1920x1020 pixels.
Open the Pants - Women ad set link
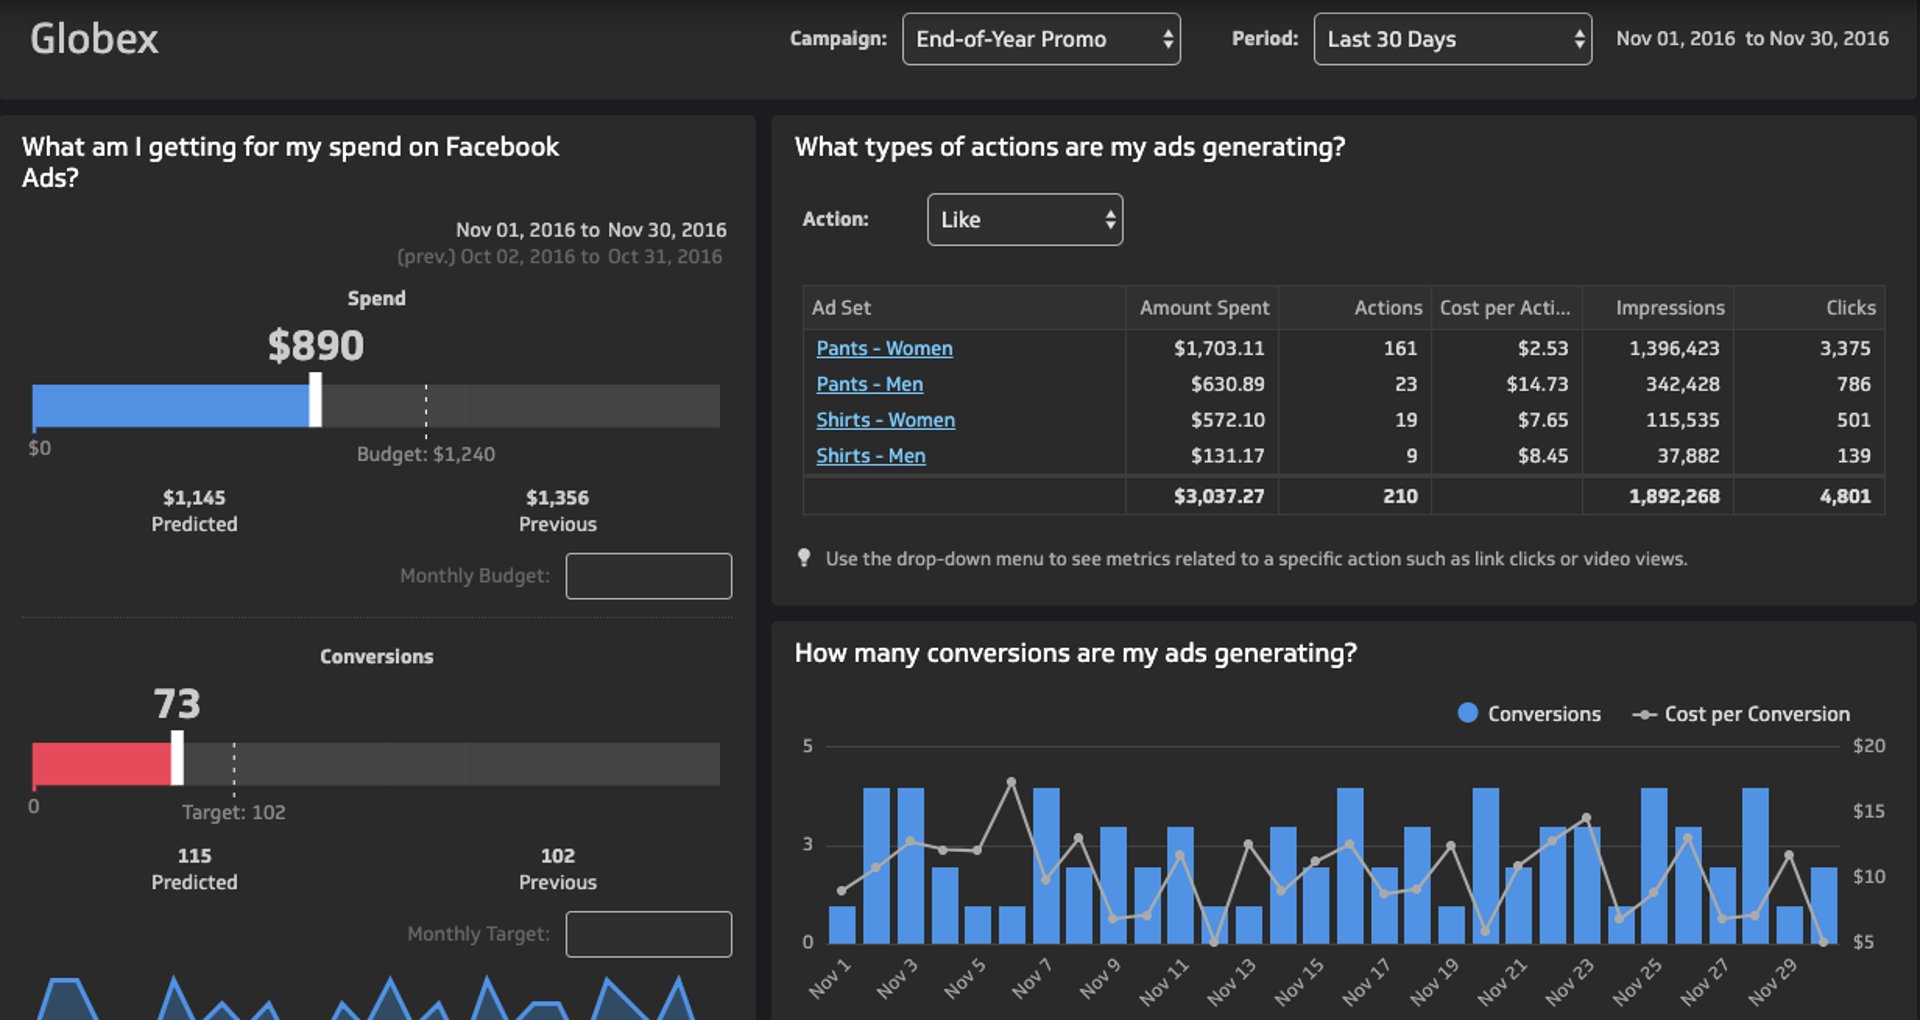(884, 348)
